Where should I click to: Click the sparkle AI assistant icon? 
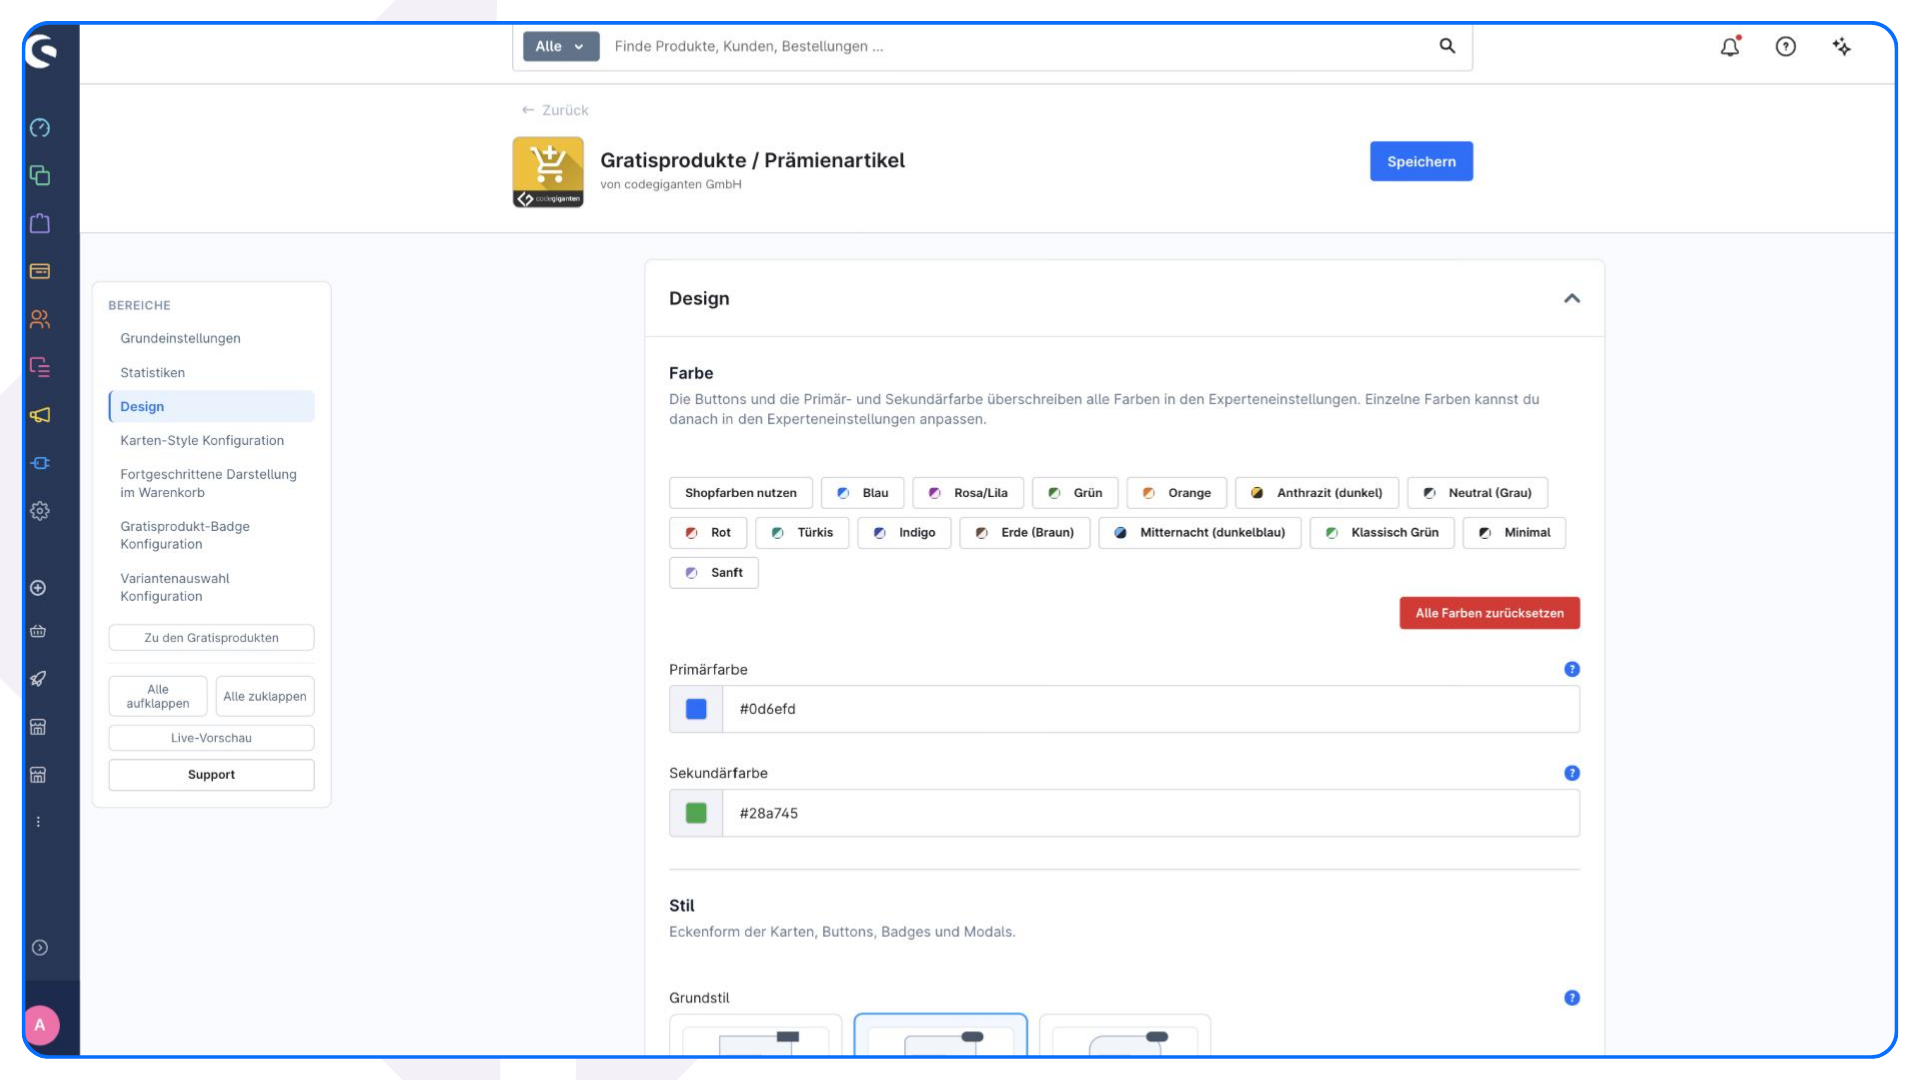point(1842,46)
